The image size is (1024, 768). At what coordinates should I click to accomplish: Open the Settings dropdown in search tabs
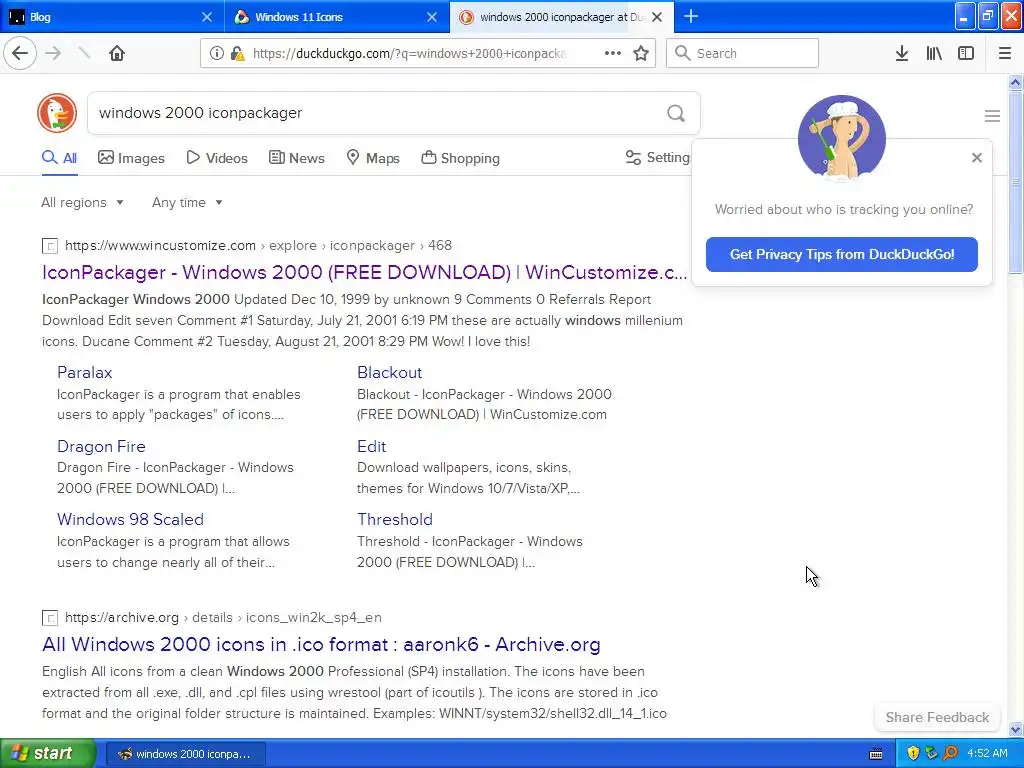(x=658, y=157)
